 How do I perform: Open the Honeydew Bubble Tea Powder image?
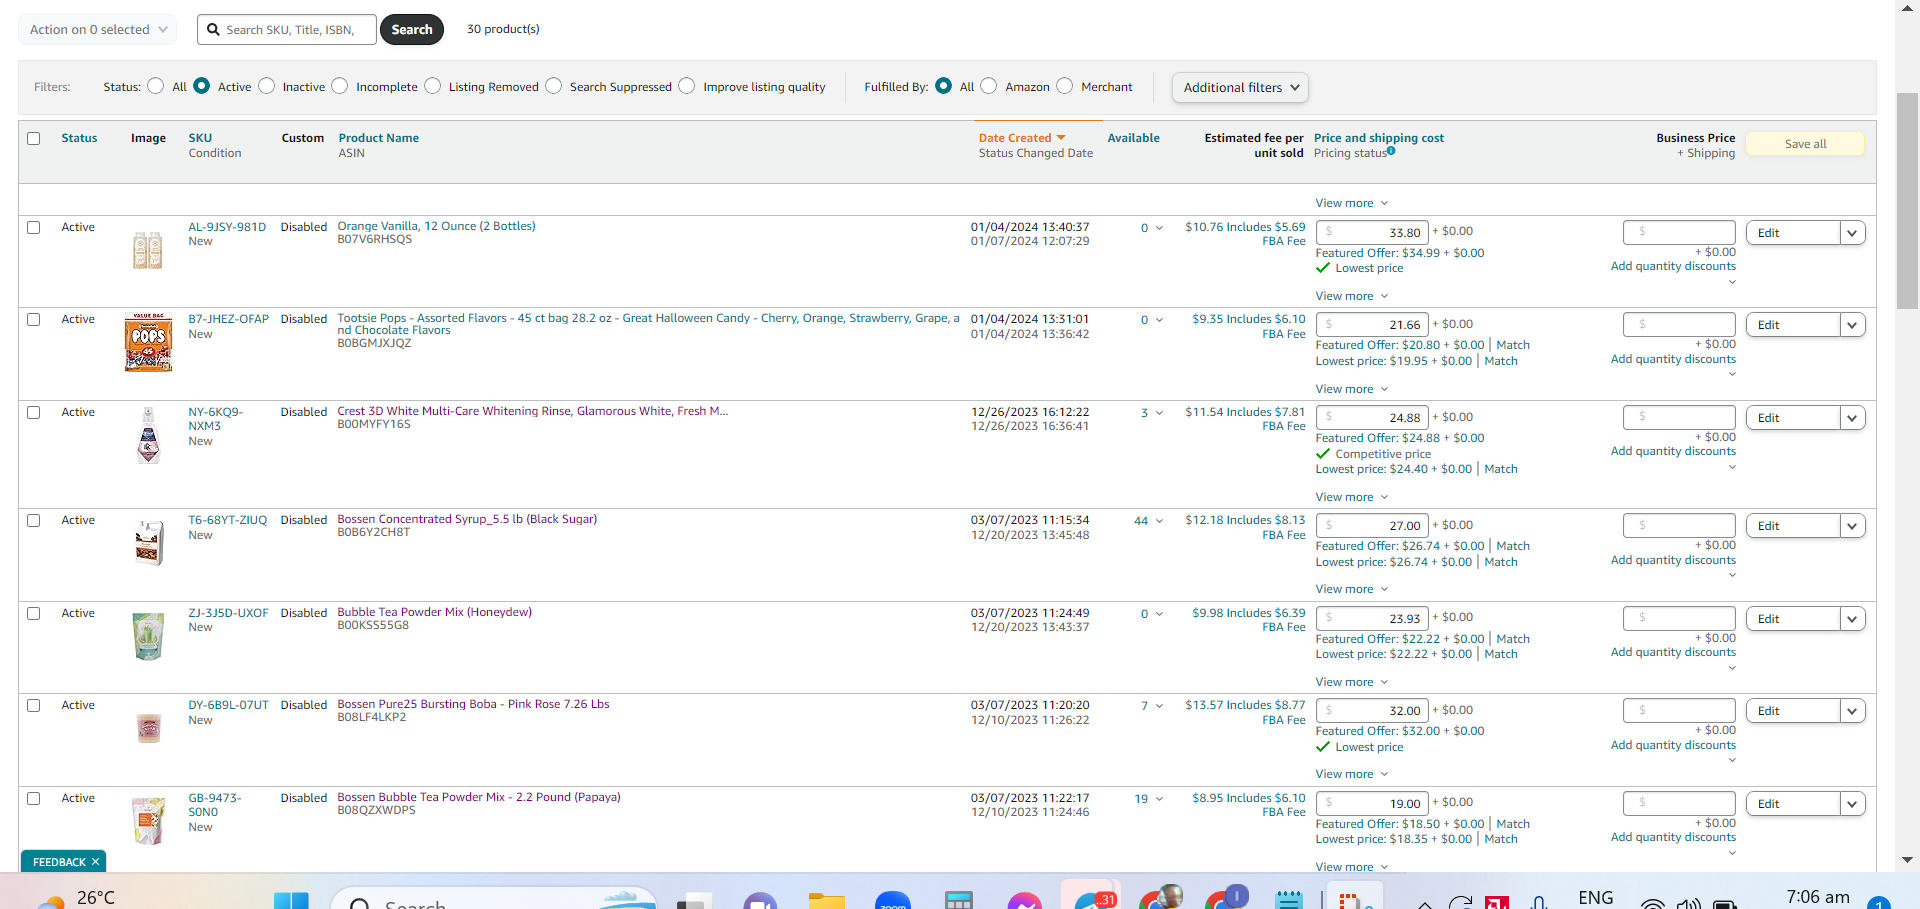tap(148, 636)
